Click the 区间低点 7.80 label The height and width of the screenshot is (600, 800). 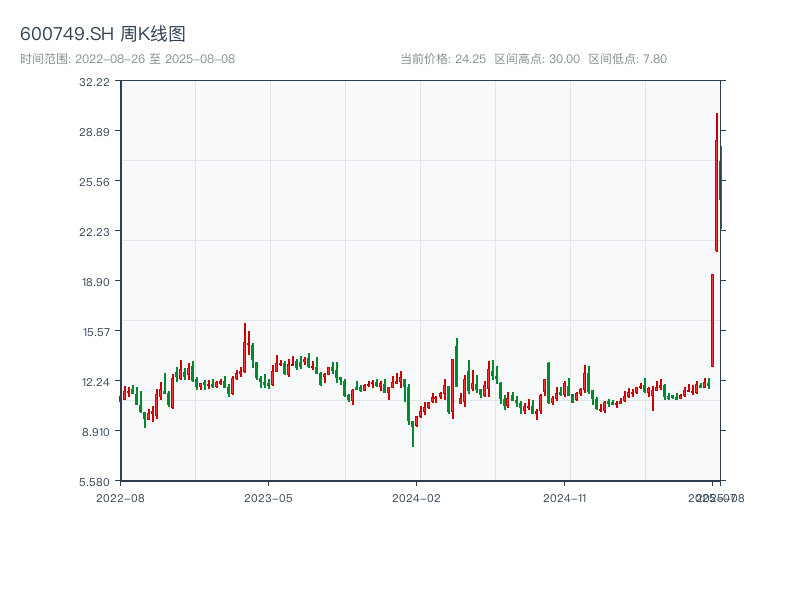[627, 59]
